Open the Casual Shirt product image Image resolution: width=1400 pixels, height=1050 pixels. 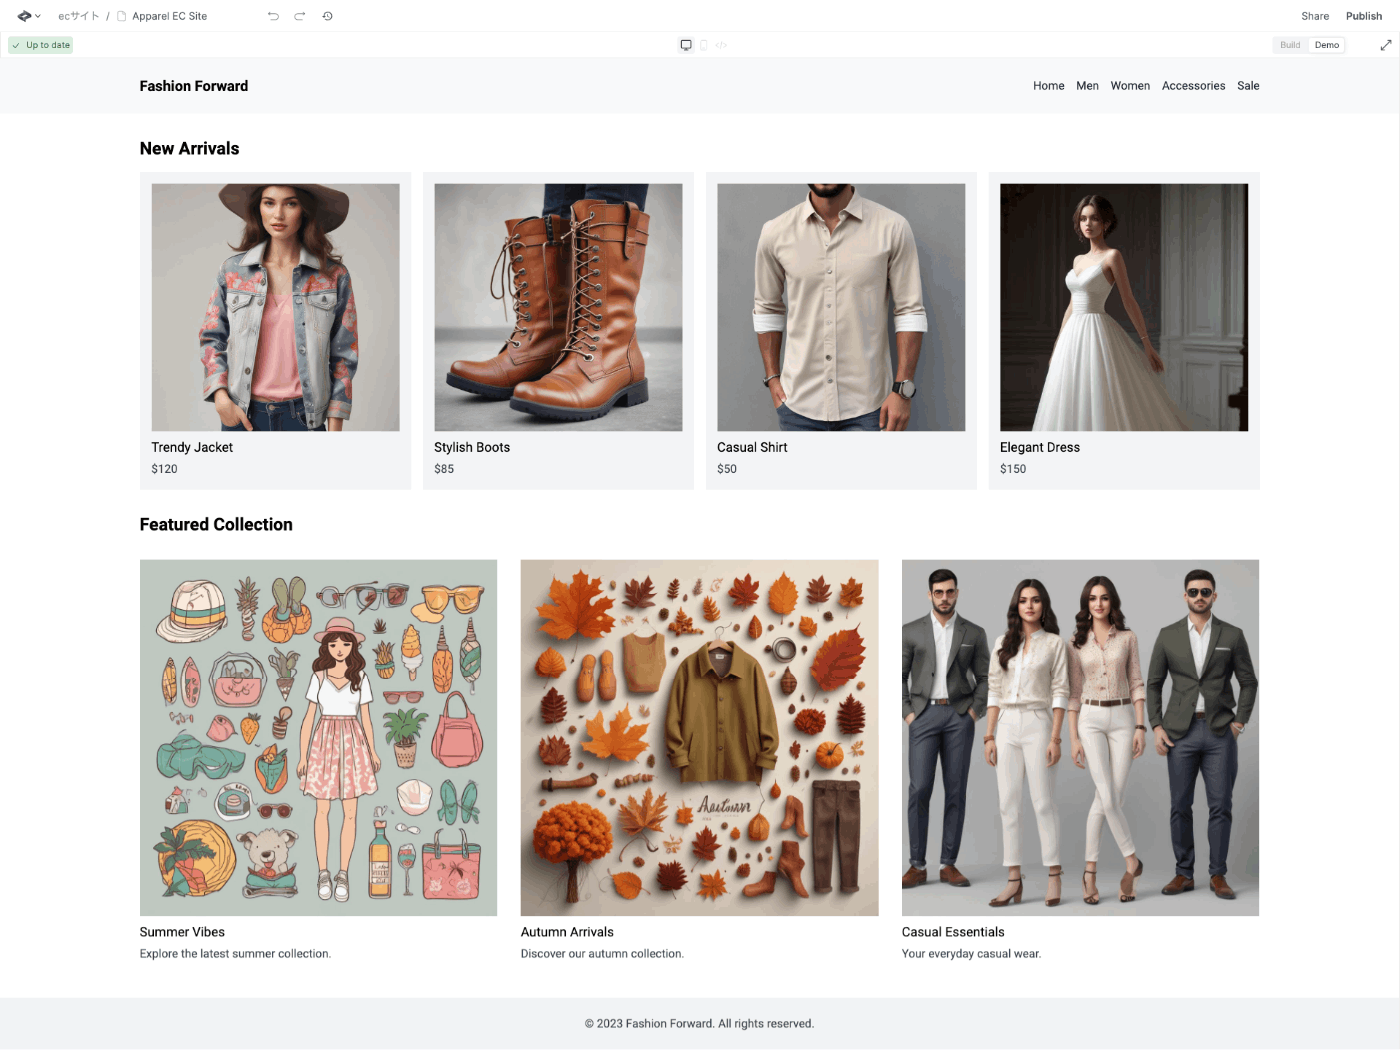point(841,307)
